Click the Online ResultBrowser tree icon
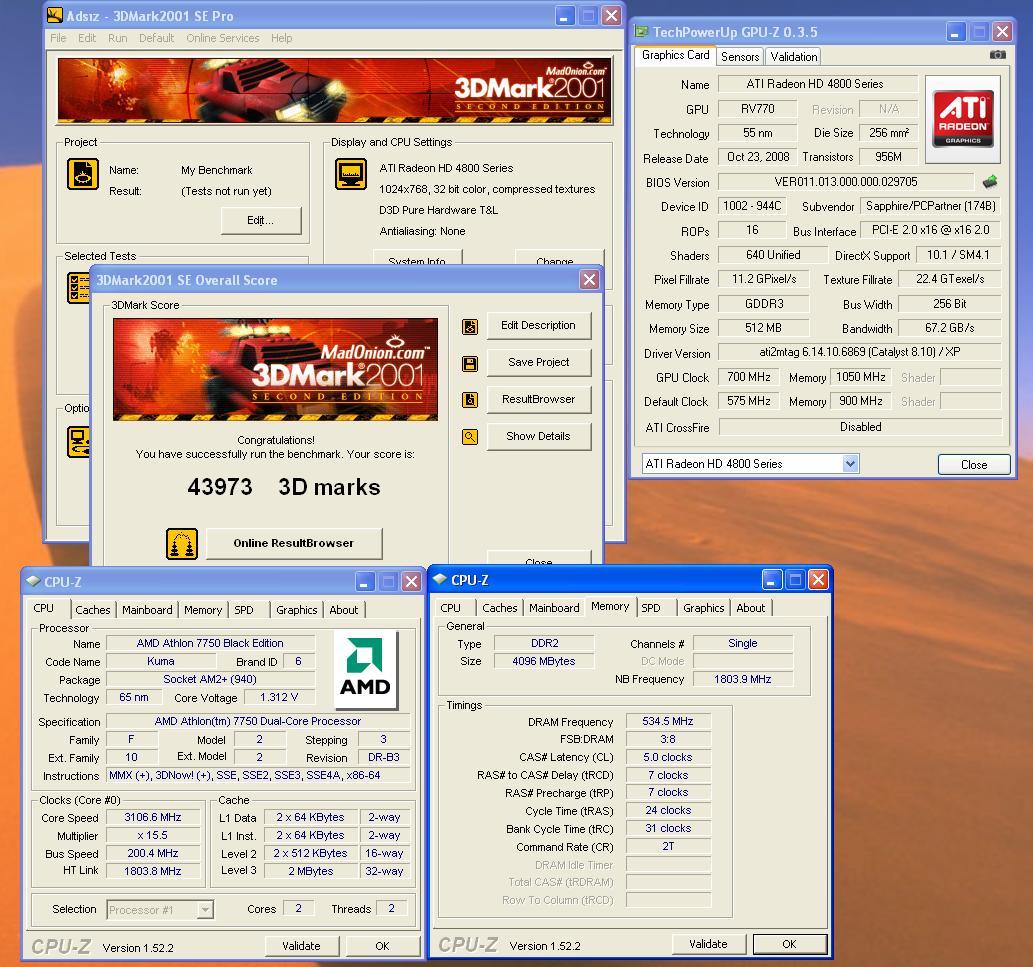The image size is (1033, 967). (182, 543)
